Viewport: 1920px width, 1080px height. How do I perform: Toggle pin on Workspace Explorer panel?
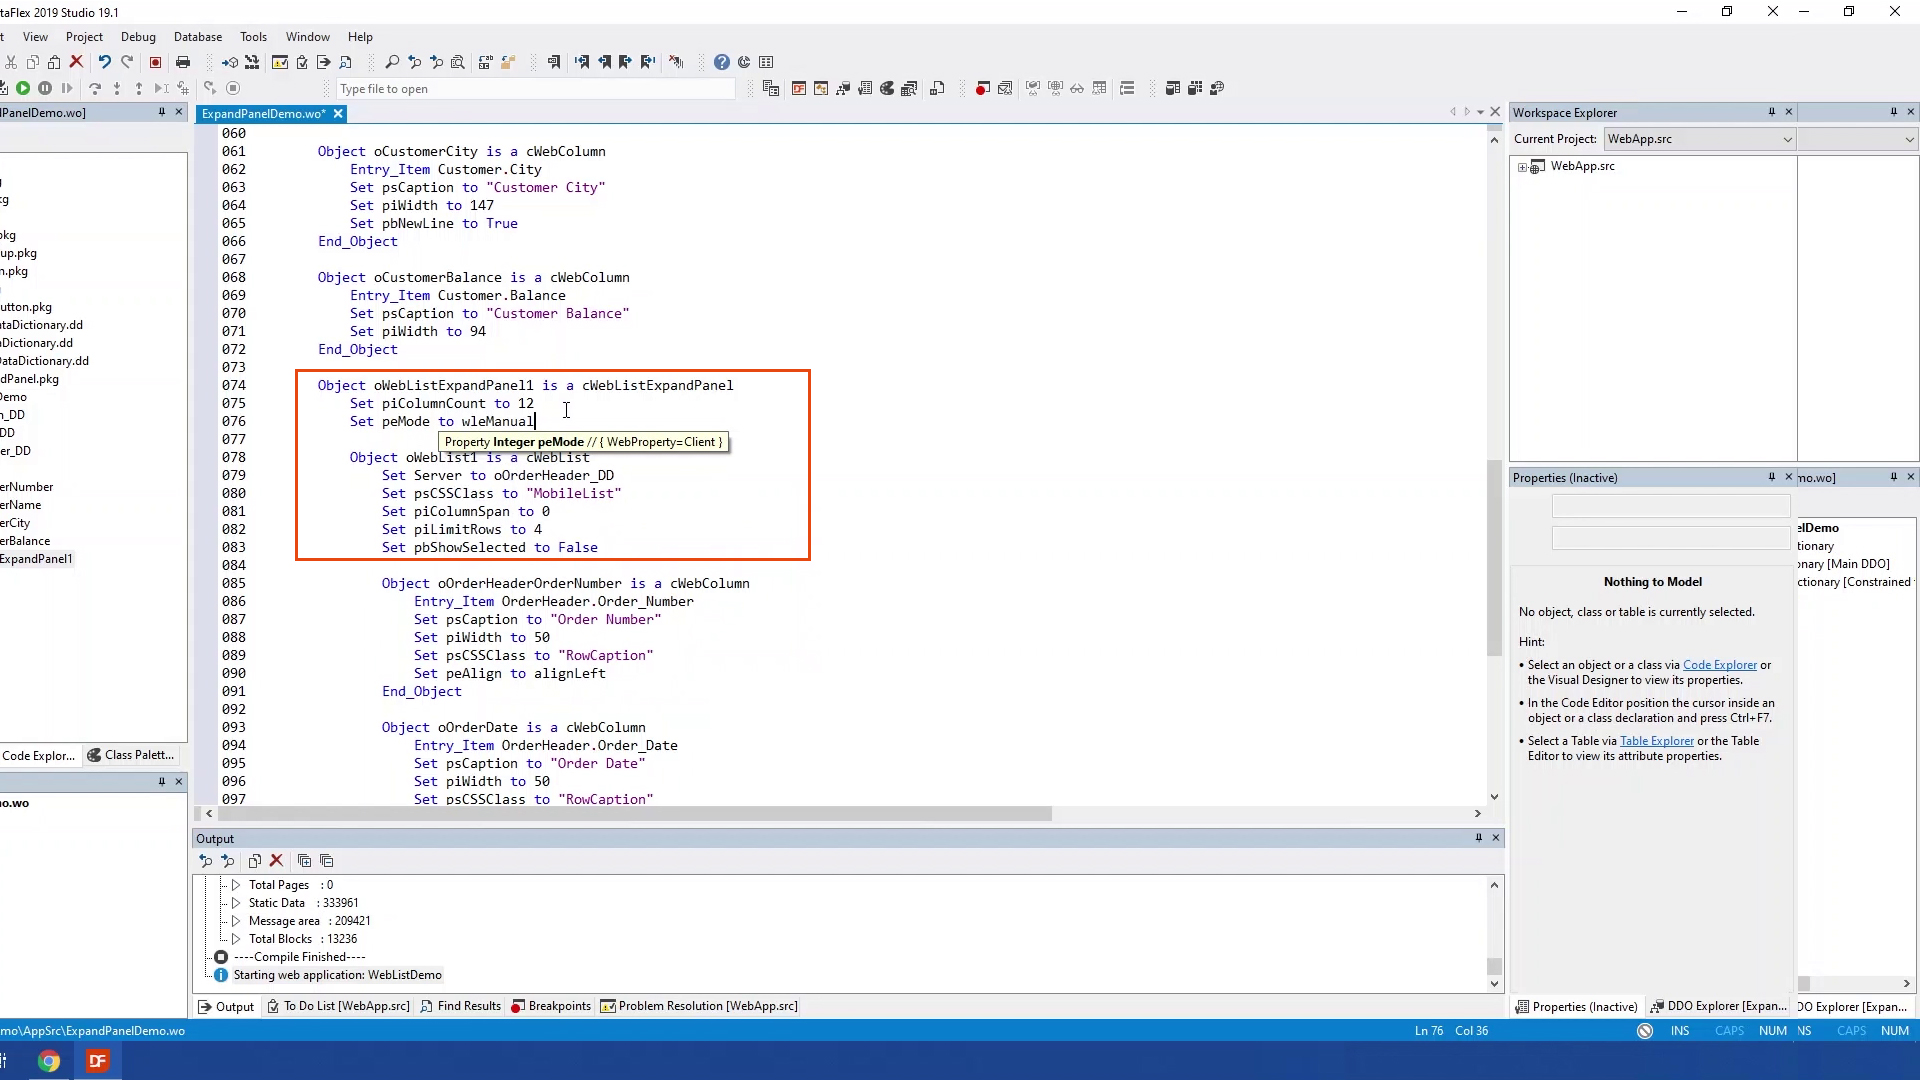click(1771, 112)
